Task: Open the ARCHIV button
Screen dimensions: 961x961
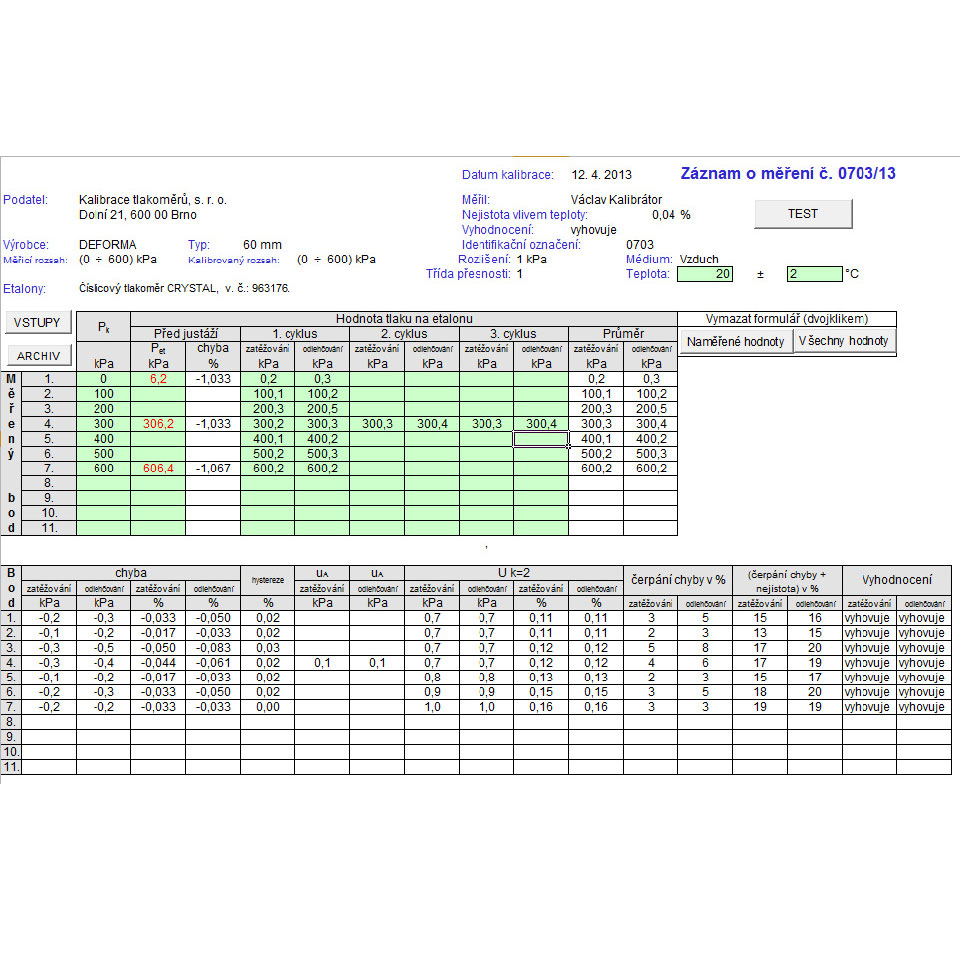Action: (39, 355)
